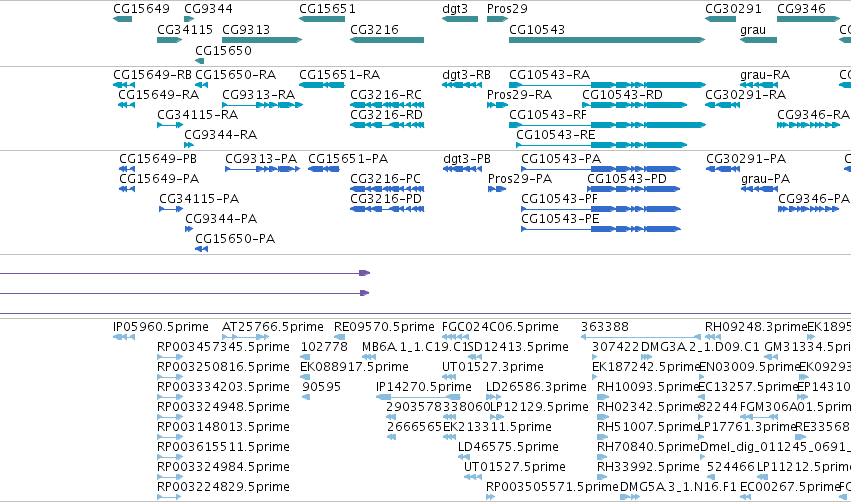Click protein CG9346-PA
Viewport: 851px width, 502px height.
(814, 199)
